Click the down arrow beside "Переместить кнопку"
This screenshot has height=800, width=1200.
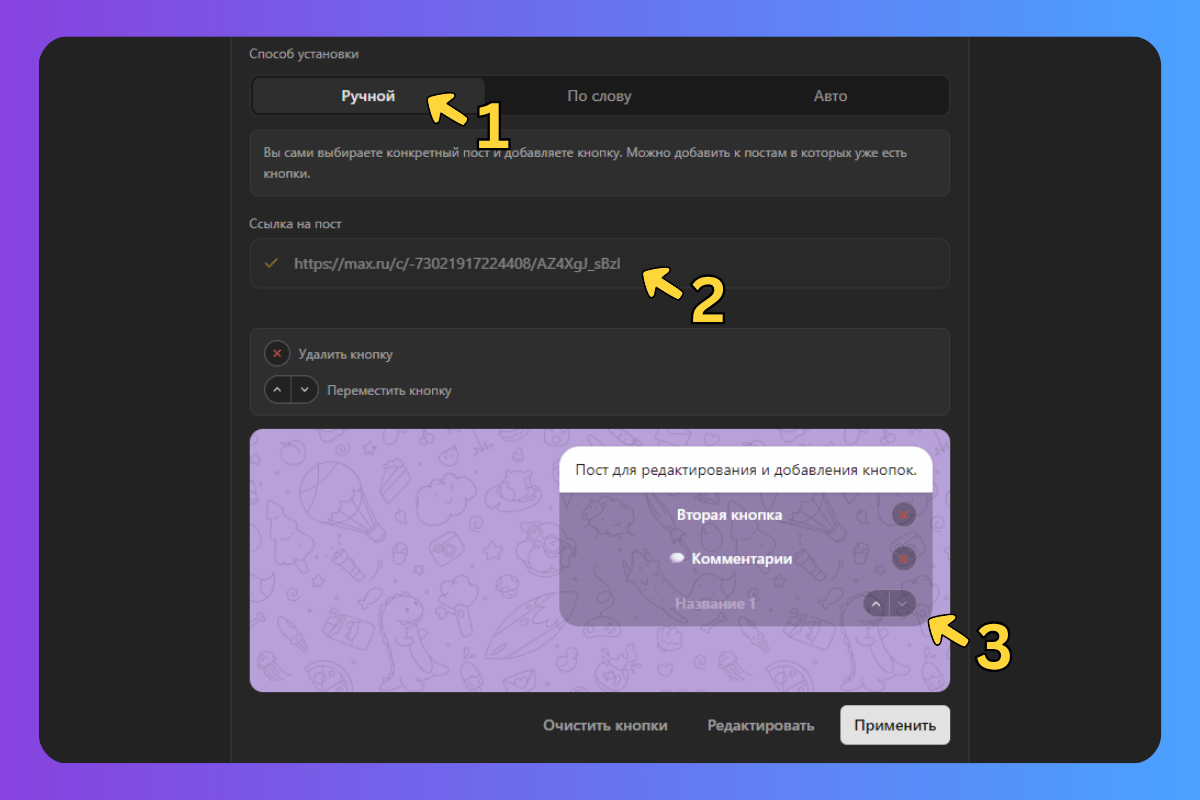(305, 389)
